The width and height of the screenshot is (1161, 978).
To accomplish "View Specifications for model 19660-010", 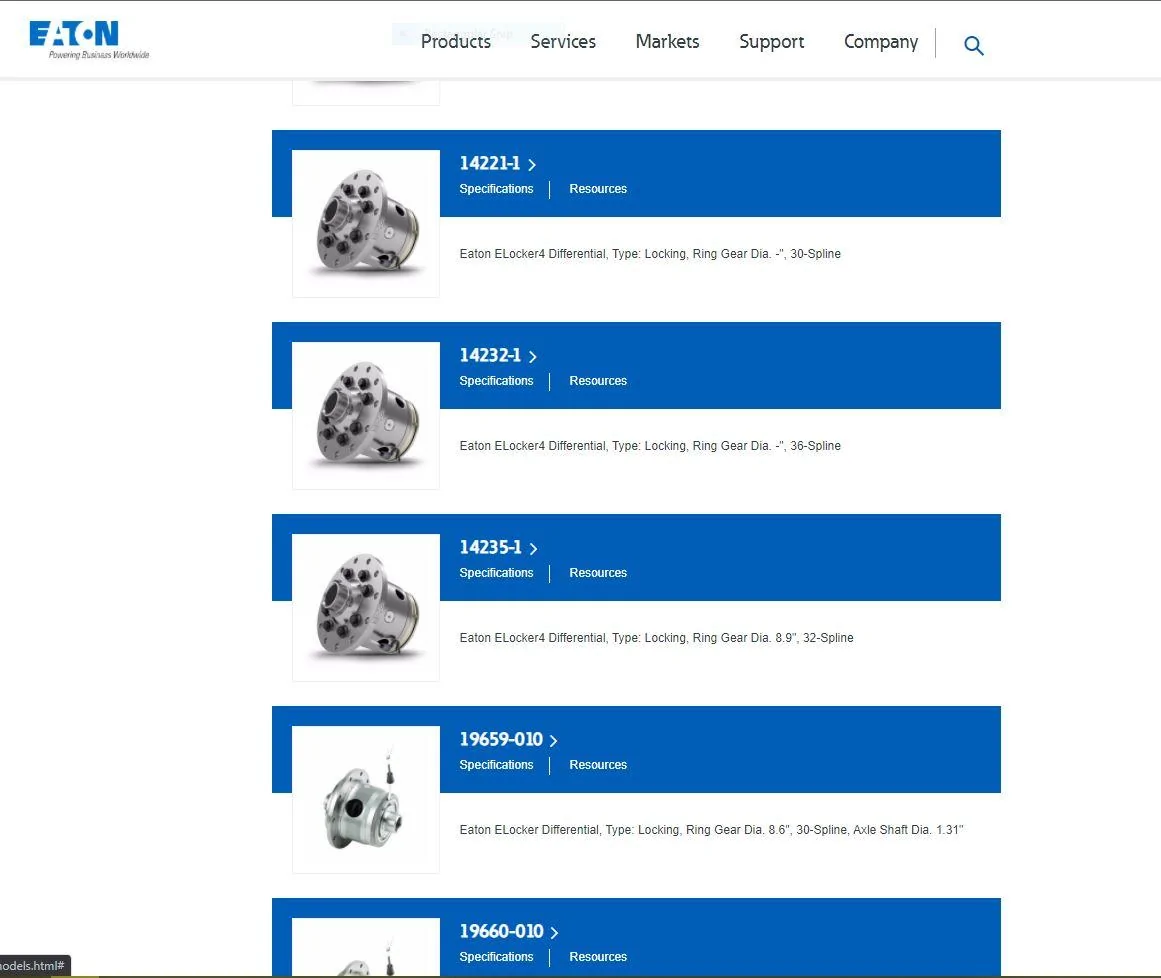I will pos(496,957).
